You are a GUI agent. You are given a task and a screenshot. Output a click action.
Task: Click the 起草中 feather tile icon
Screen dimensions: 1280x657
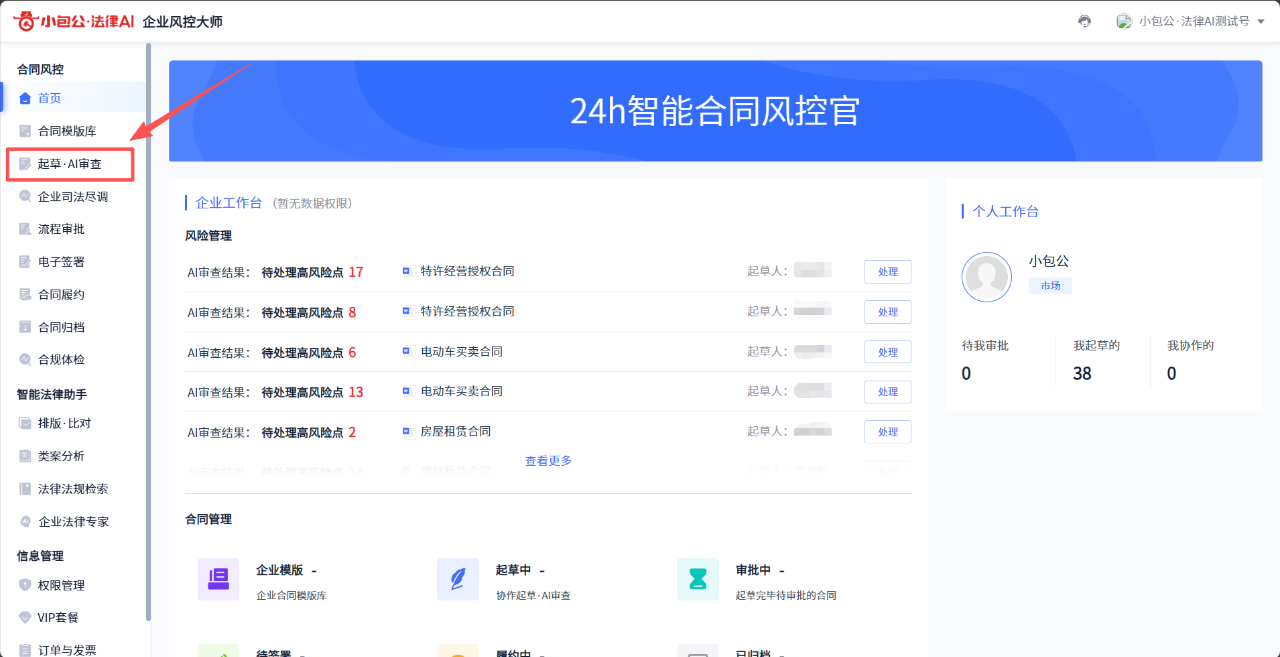pos(458,579)
